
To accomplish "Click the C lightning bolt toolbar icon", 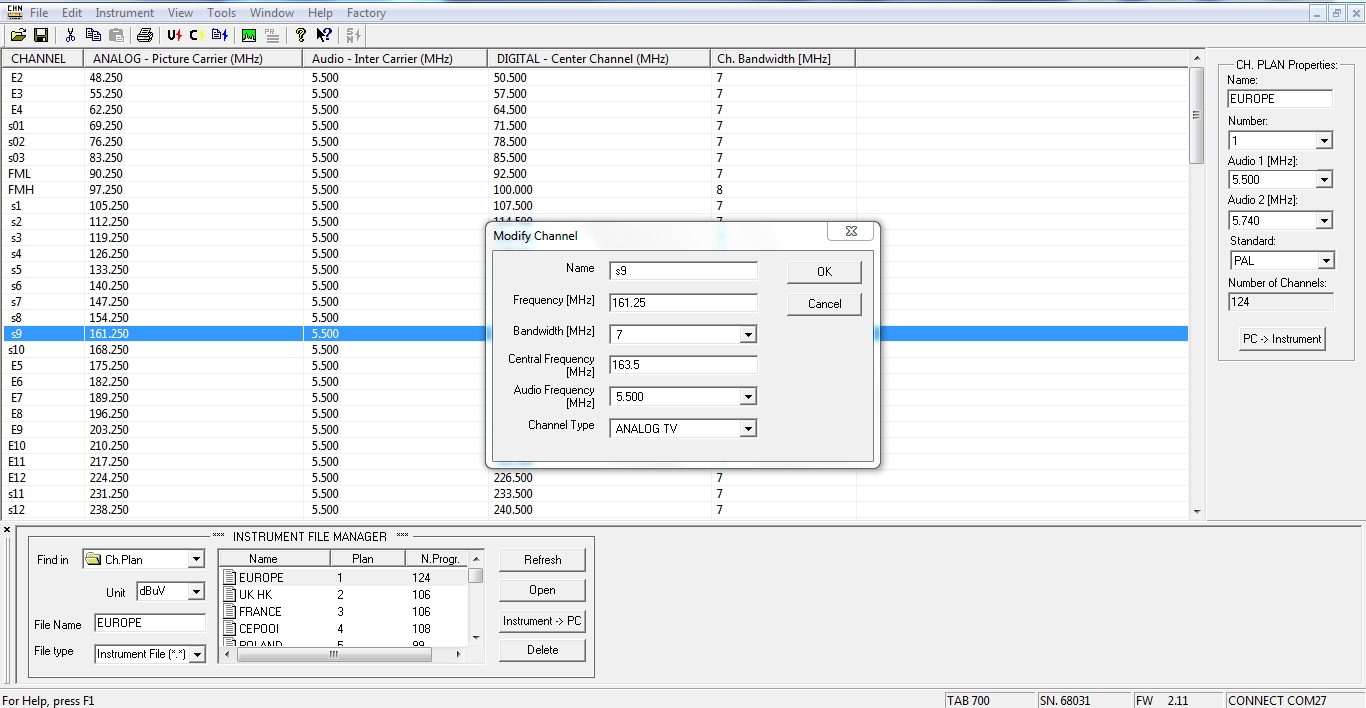I will (197, 35).
